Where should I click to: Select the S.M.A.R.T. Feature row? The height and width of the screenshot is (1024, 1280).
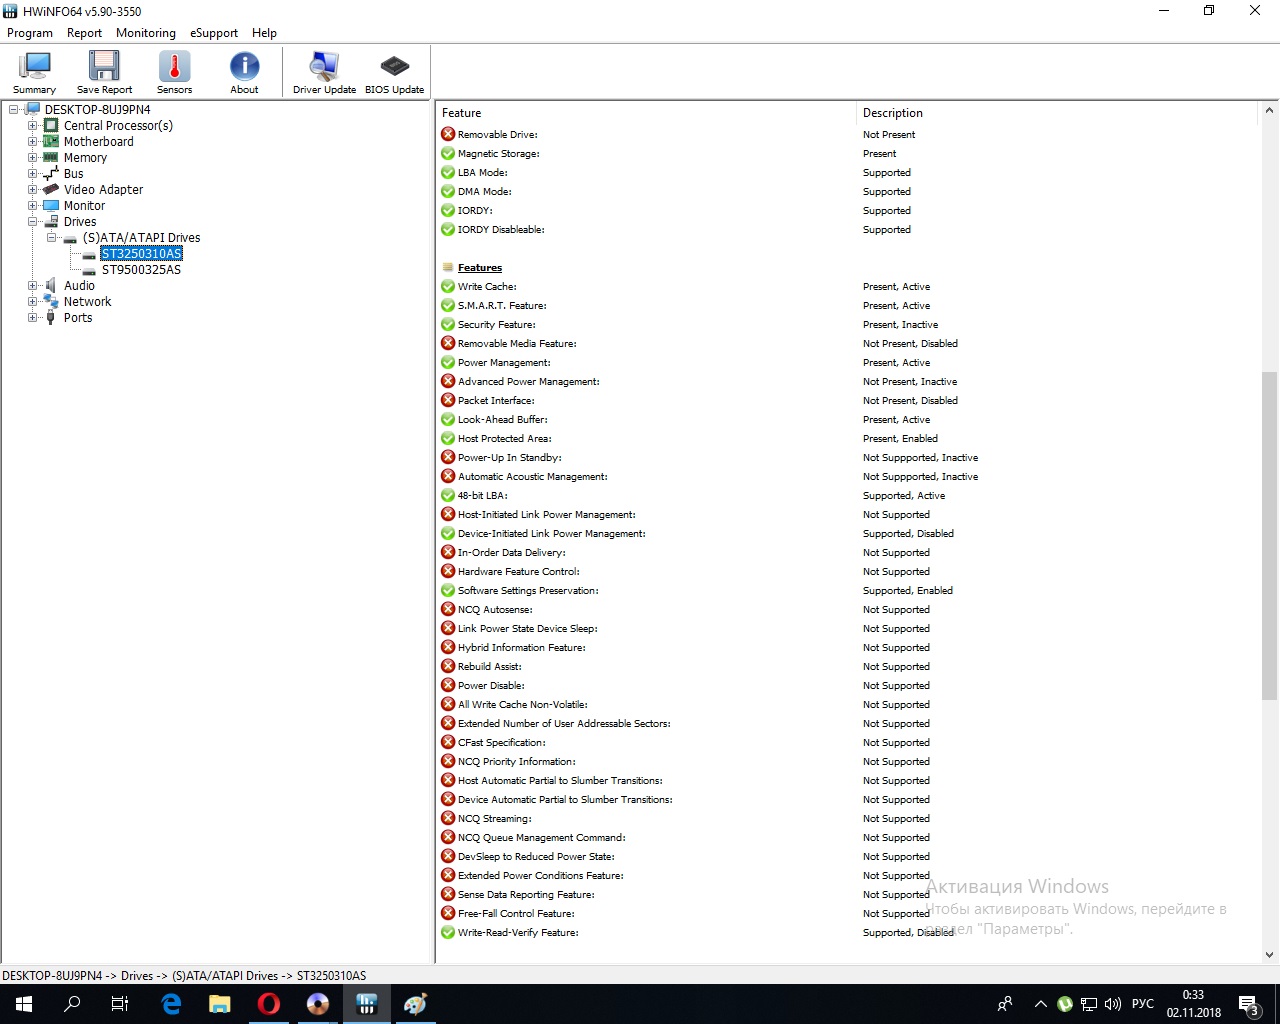848,306
